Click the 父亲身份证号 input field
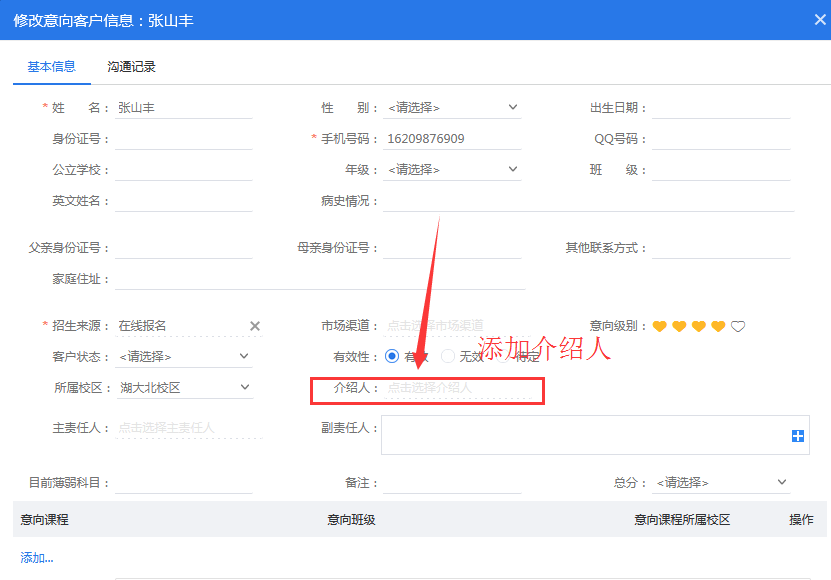This screenshot has height=580, width=831. (x=184, y=248)
